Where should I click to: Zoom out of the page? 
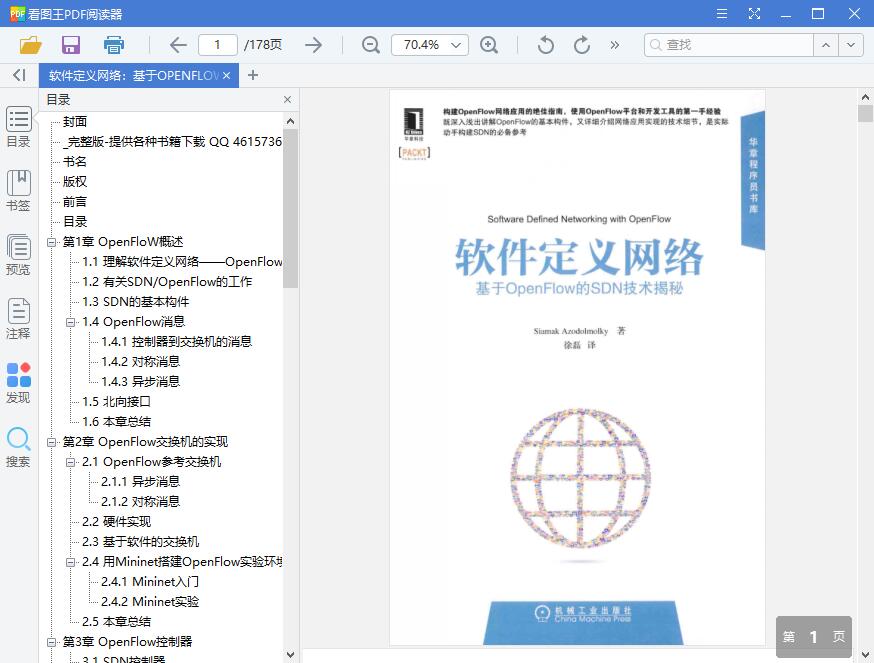click(x=370, y=45)
